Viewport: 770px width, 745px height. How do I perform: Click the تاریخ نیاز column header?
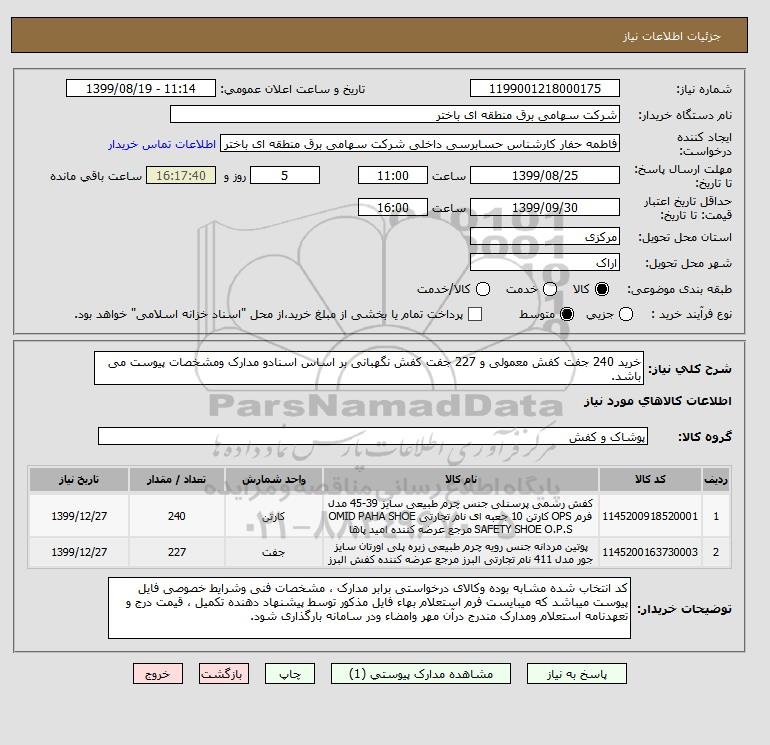[79, 479]
